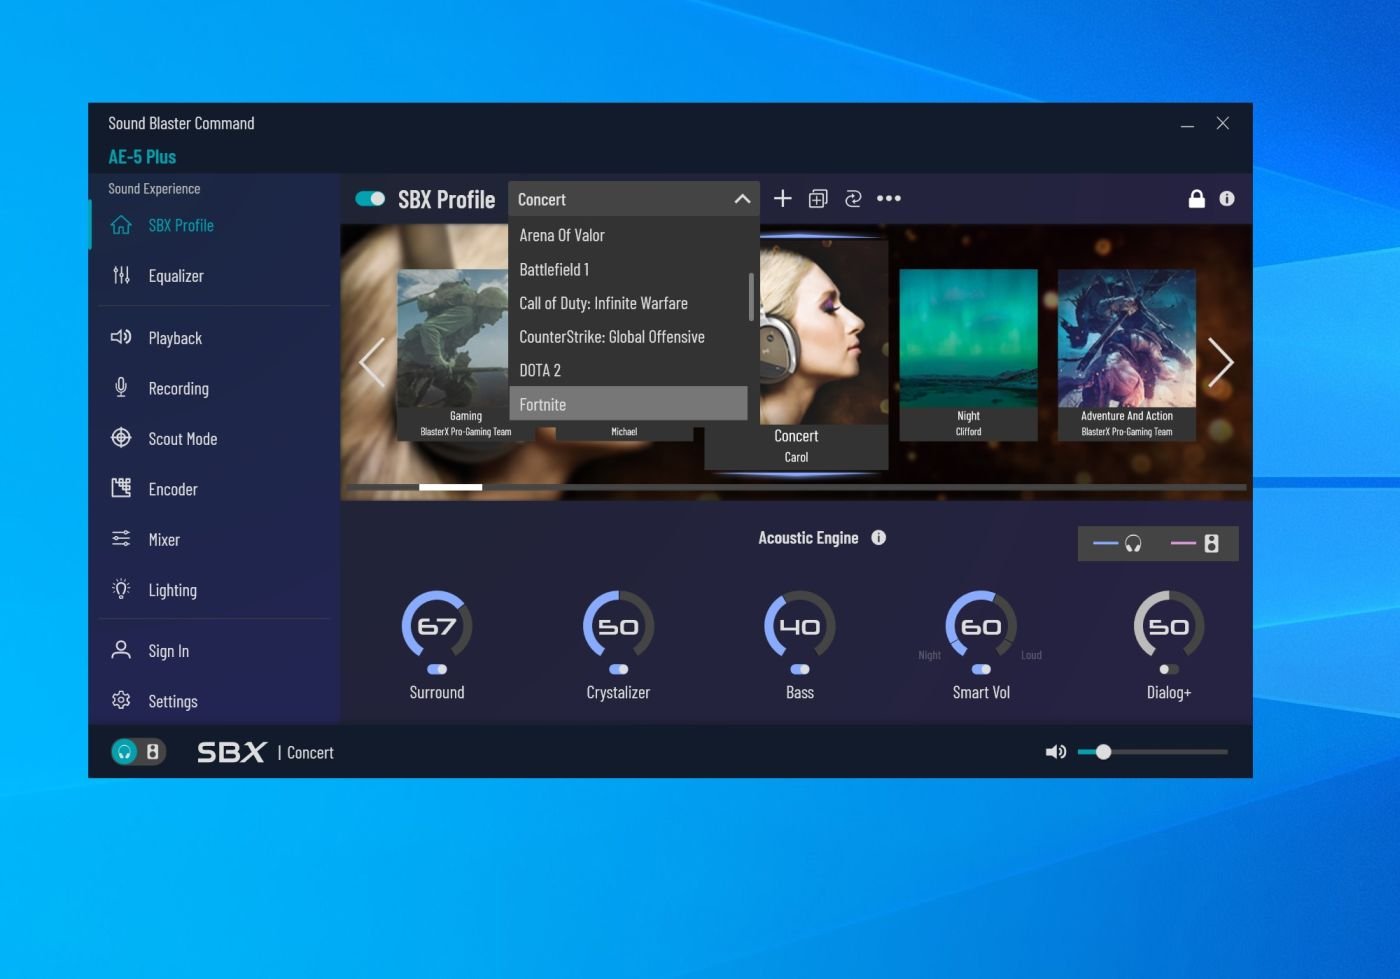Image resolution: width=1400 pixels, height=979 pixels.
Task: Click the Lighting bulb icon
Action: [121, 589]
